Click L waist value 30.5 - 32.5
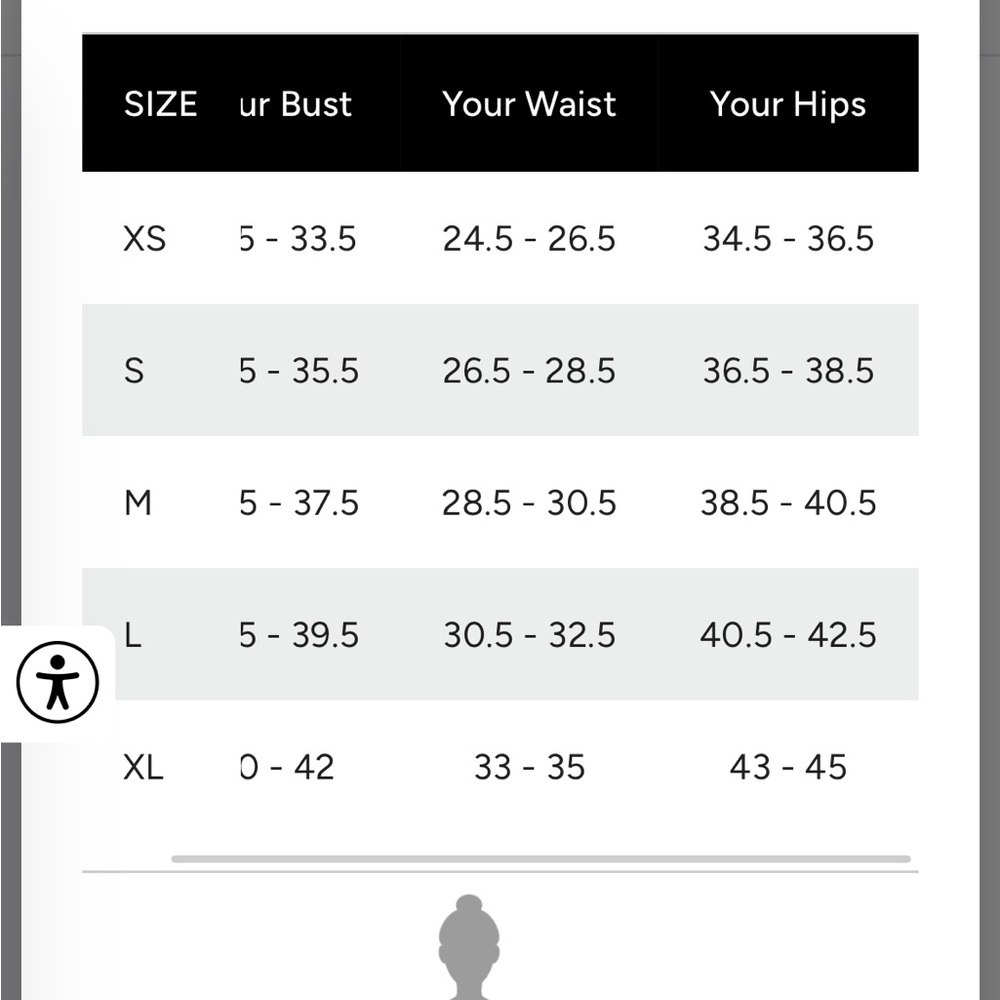Image resolution: width=1000 pixels, height=1000 pixels. tap(529, 635)
